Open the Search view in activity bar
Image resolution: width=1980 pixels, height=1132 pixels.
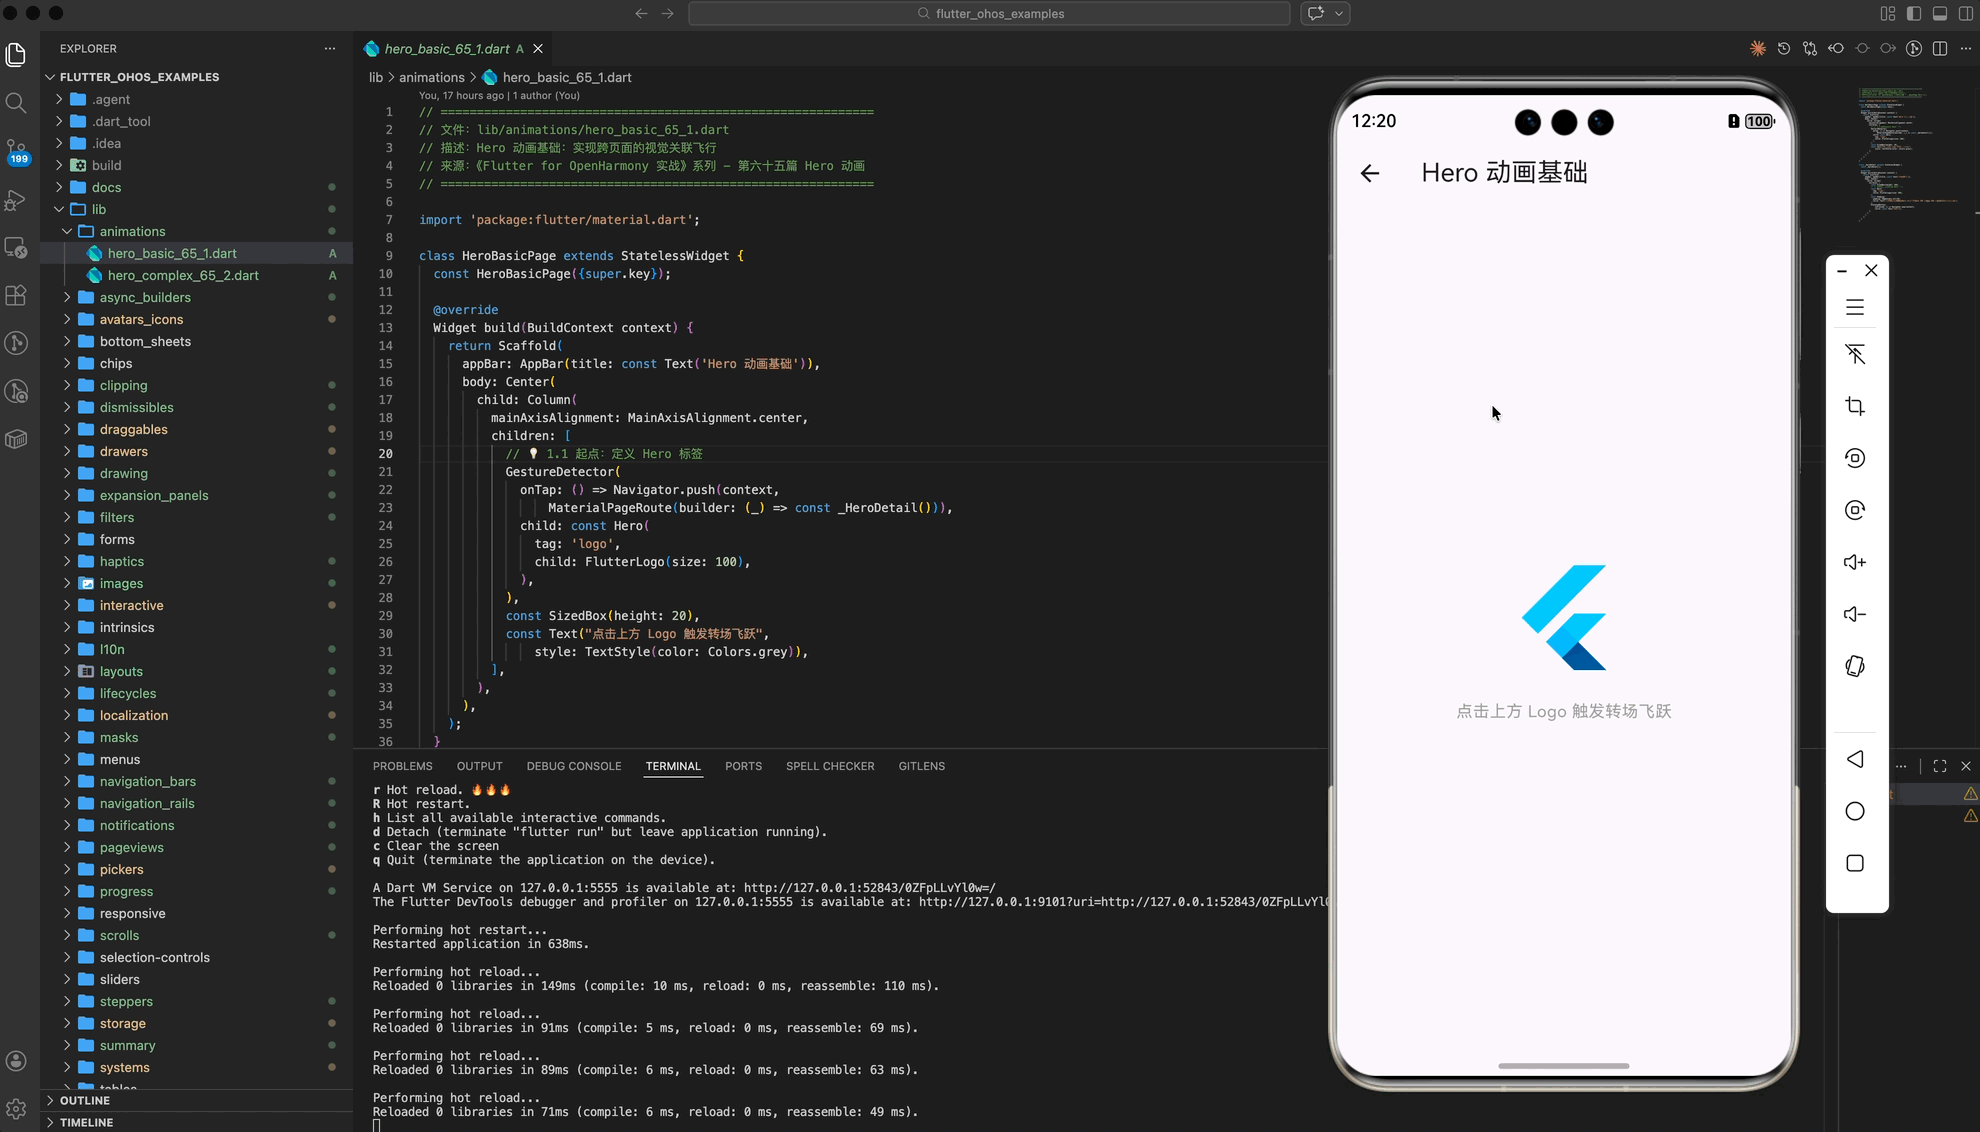pyautogui.click(x=16, y=103)
